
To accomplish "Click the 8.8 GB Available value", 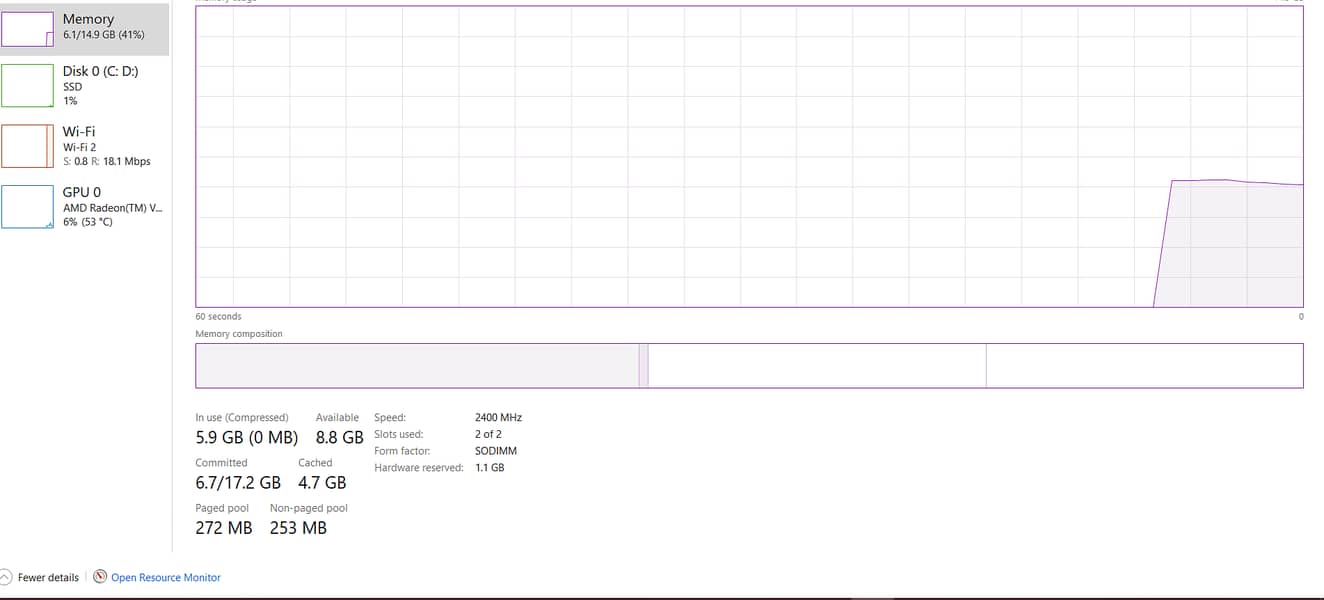I will [339, 437].
